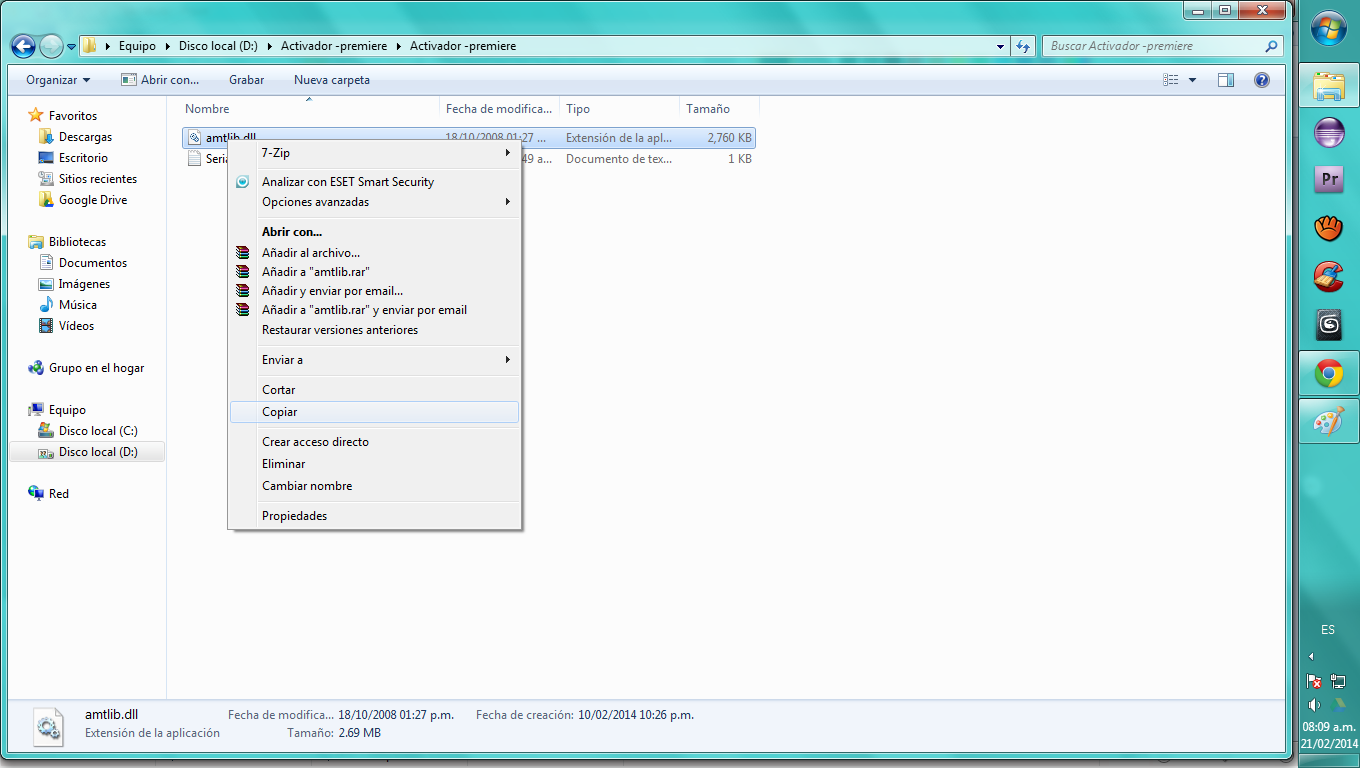
Task: Toggle the preview pane icon
Action: [1226, 80]
